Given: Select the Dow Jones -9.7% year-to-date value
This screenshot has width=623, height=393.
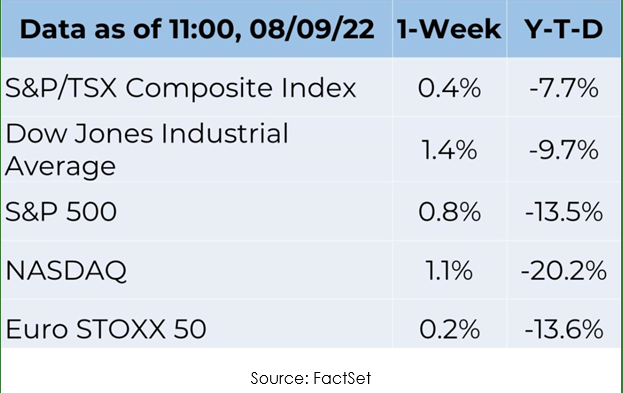Looking at the screenshot, I should point(564,150).
